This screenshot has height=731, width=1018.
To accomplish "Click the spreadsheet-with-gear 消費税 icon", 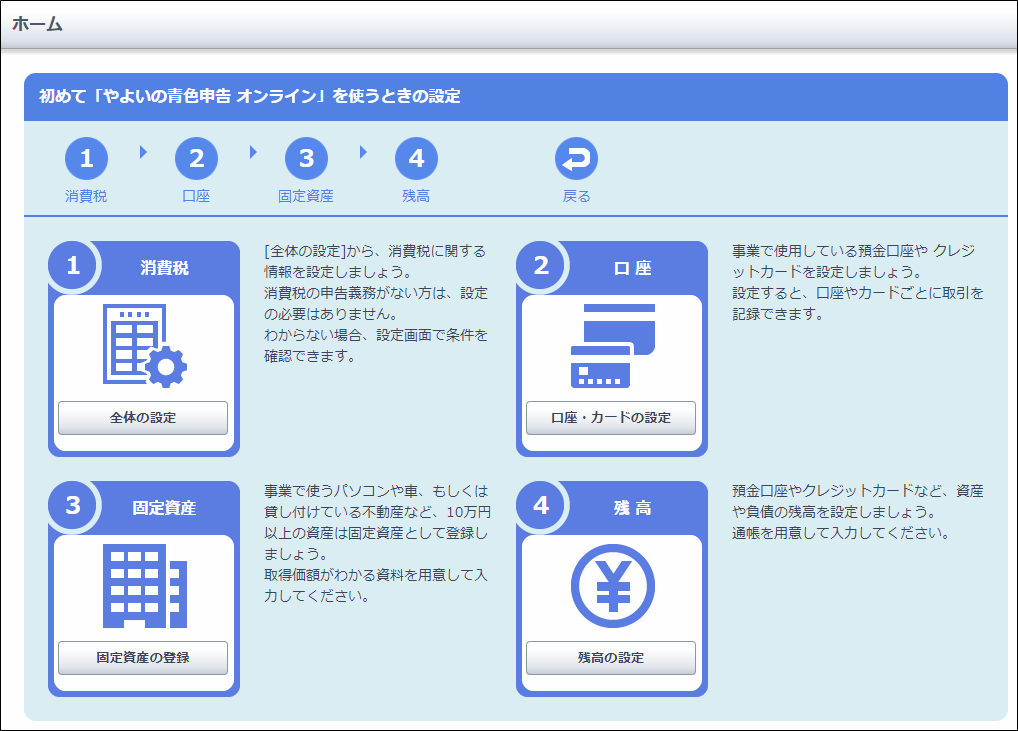I will [x=144, y=345].
